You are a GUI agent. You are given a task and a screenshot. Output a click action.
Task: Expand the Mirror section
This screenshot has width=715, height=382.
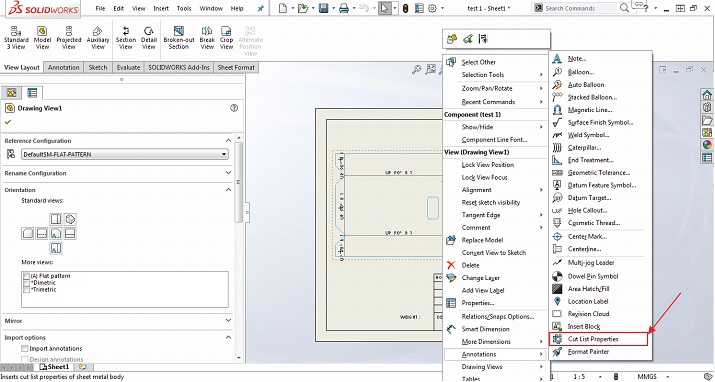pos(228,320)
